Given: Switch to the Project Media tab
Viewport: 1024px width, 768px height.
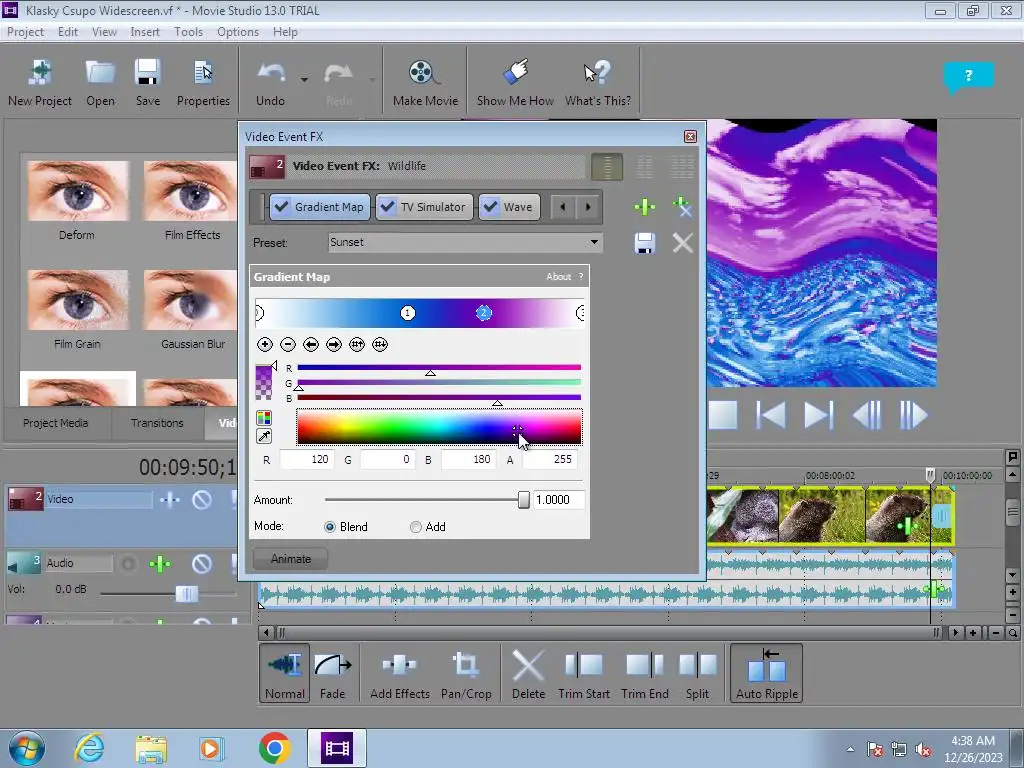Looking at the screenshot, I should pyautogui.click(x=56, y=423).
